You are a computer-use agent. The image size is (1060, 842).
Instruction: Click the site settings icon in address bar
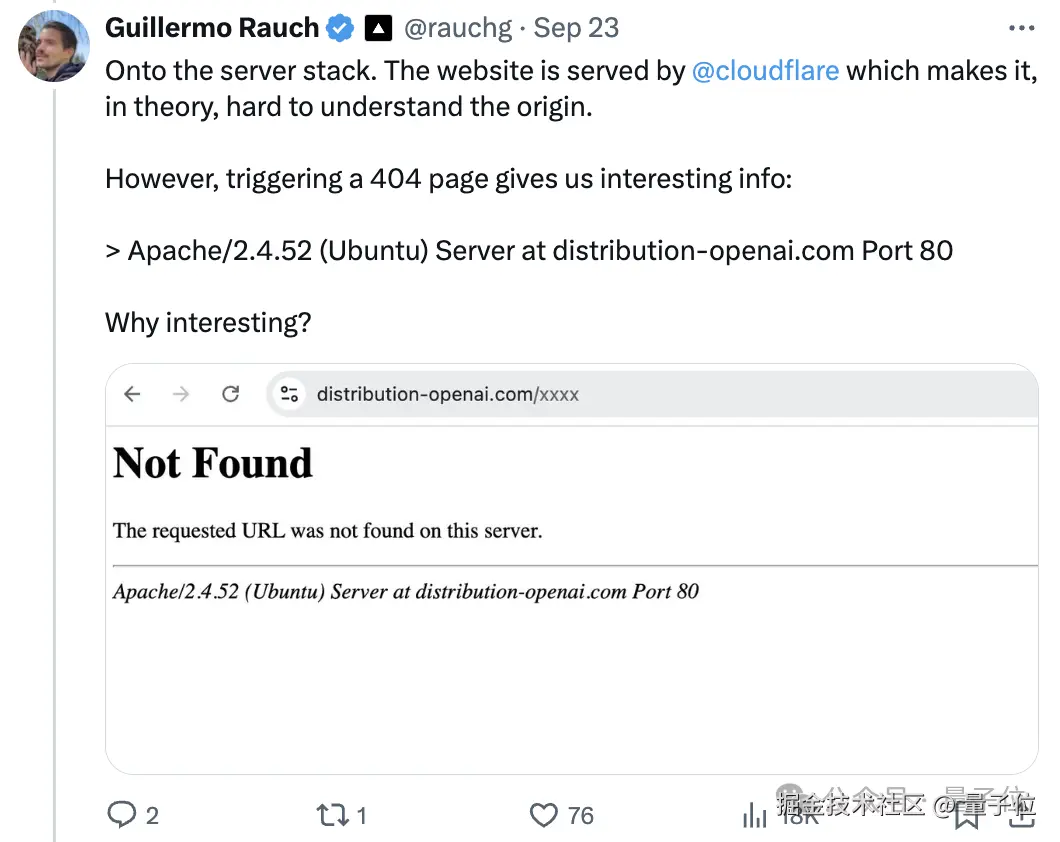(289, 394)
